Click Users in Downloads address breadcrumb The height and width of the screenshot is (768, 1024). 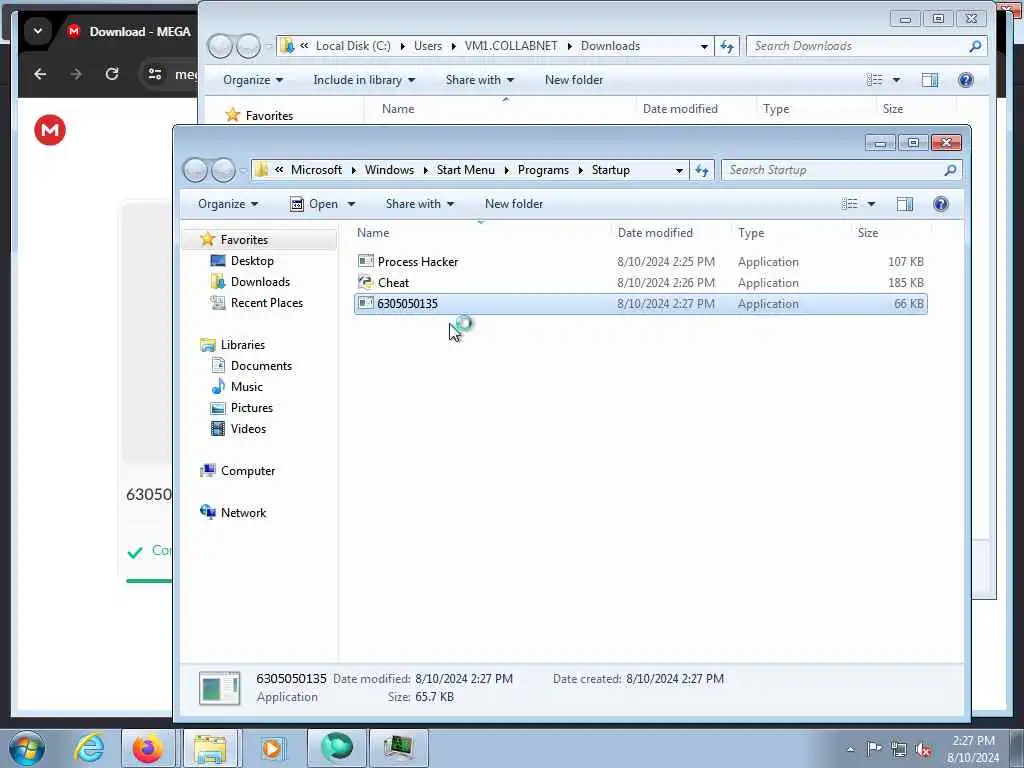pos(428,46)
